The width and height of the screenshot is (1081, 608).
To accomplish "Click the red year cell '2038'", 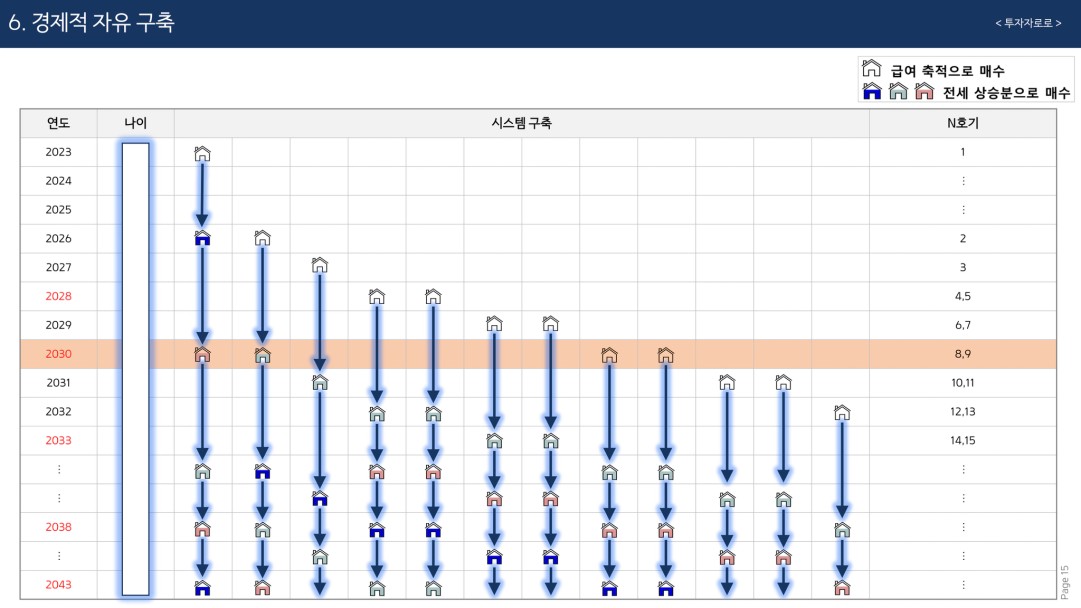I will point(59,527).
